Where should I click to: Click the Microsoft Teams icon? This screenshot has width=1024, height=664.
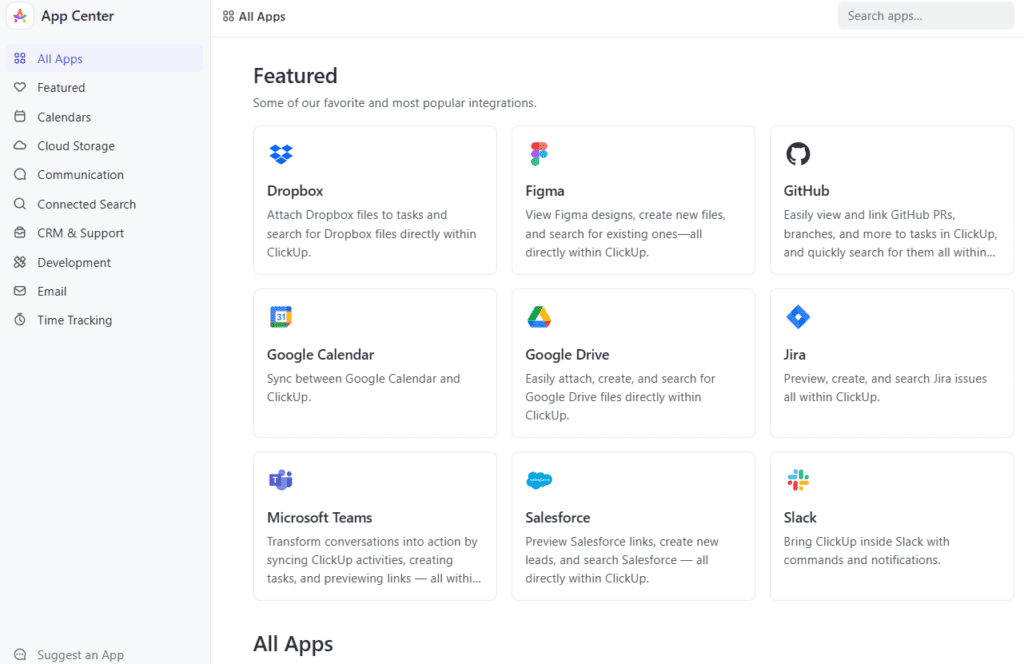[x=281, y=480]
